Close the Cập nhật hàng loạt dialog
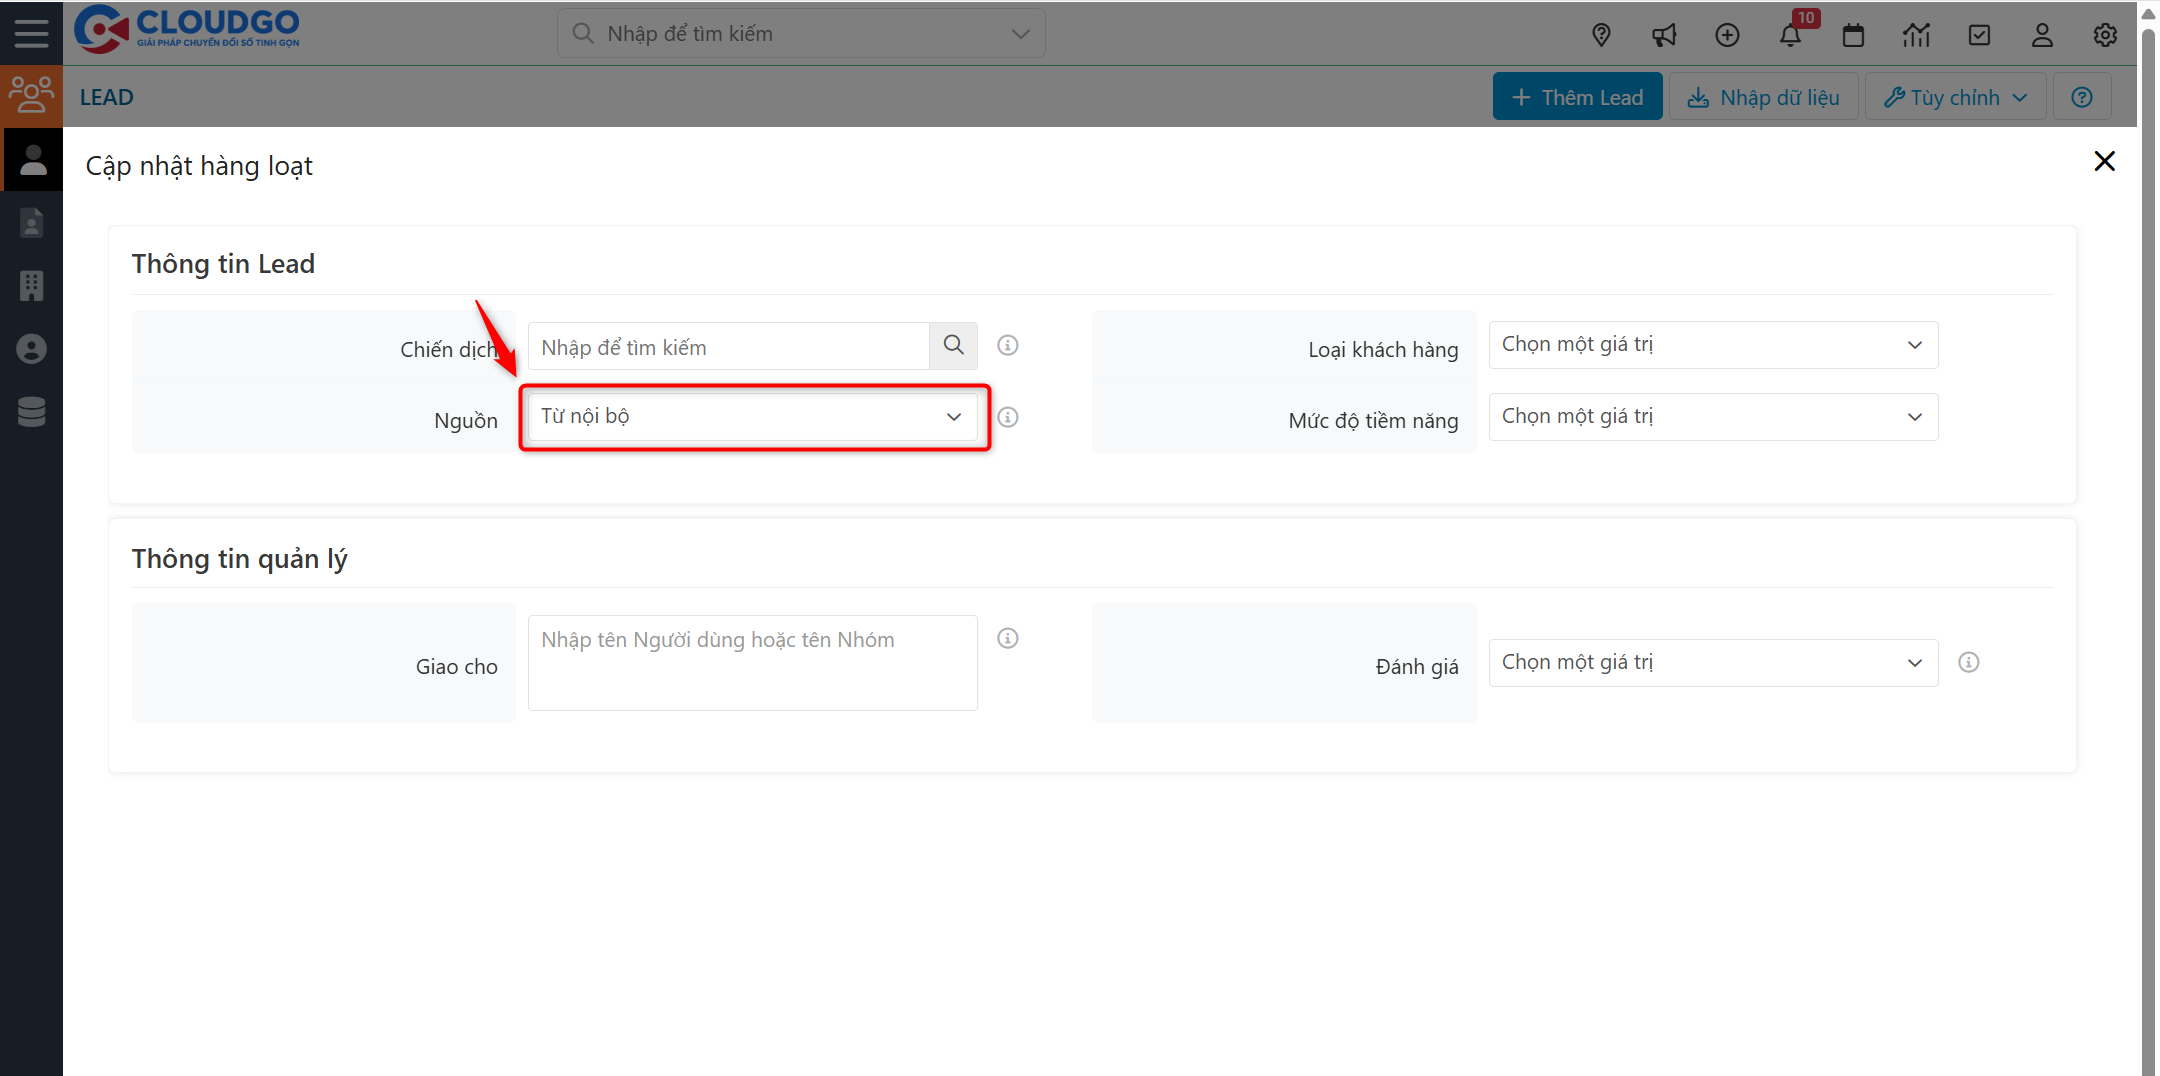The width and height of the screenshot is (2160, 1076). point(2104,161)
